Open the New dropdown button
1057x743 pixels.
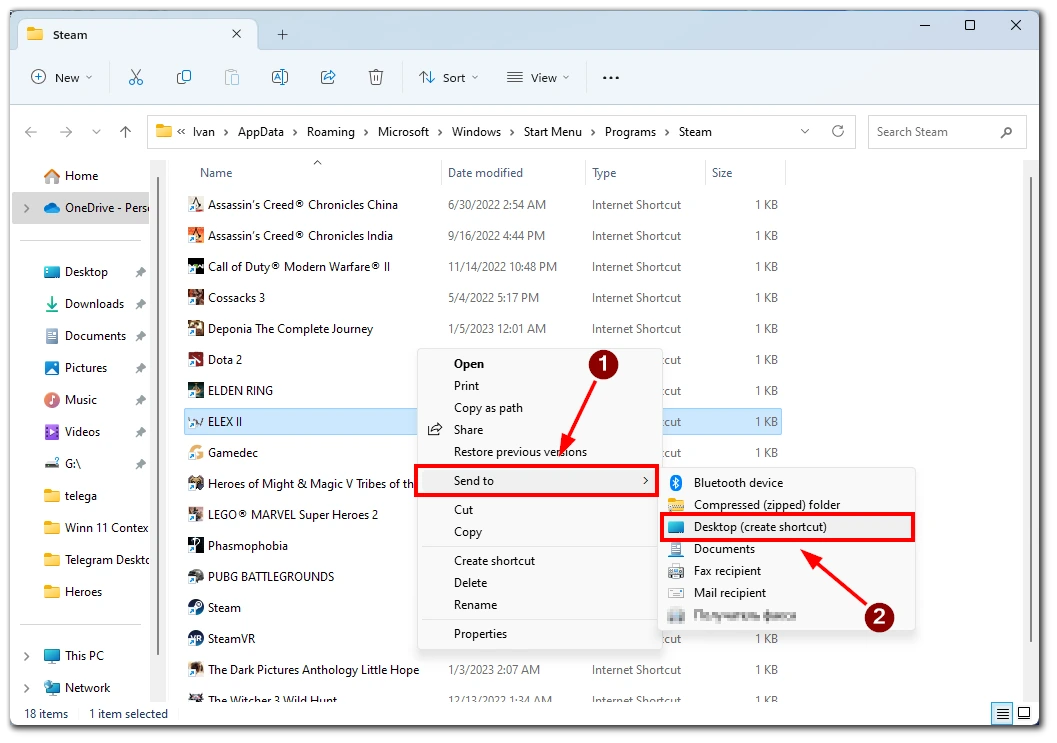pyautogui.click(x=62, y=78)
